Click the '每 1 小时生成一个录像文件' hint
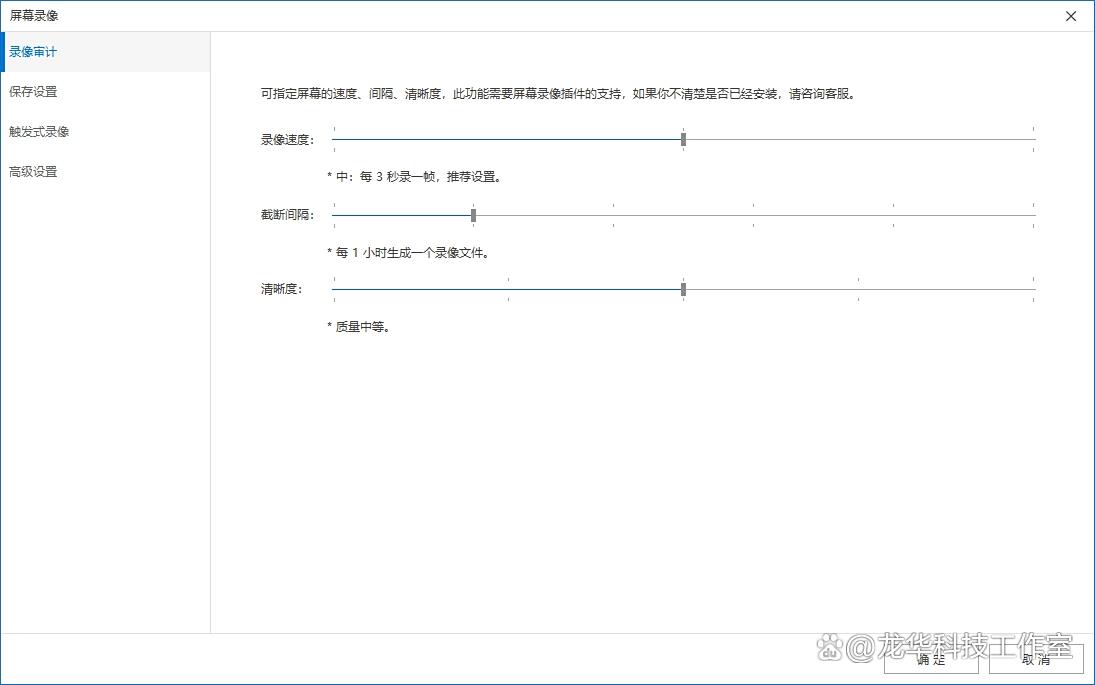Image resolution: width=1095 pixels, height=685 pixels. tap(408, 253)
